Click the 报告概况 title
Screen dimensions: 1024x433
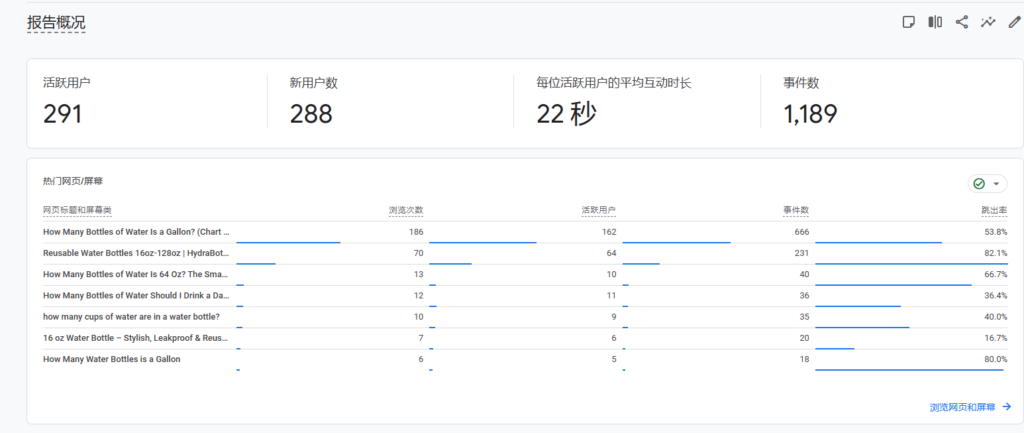[56, 23]
